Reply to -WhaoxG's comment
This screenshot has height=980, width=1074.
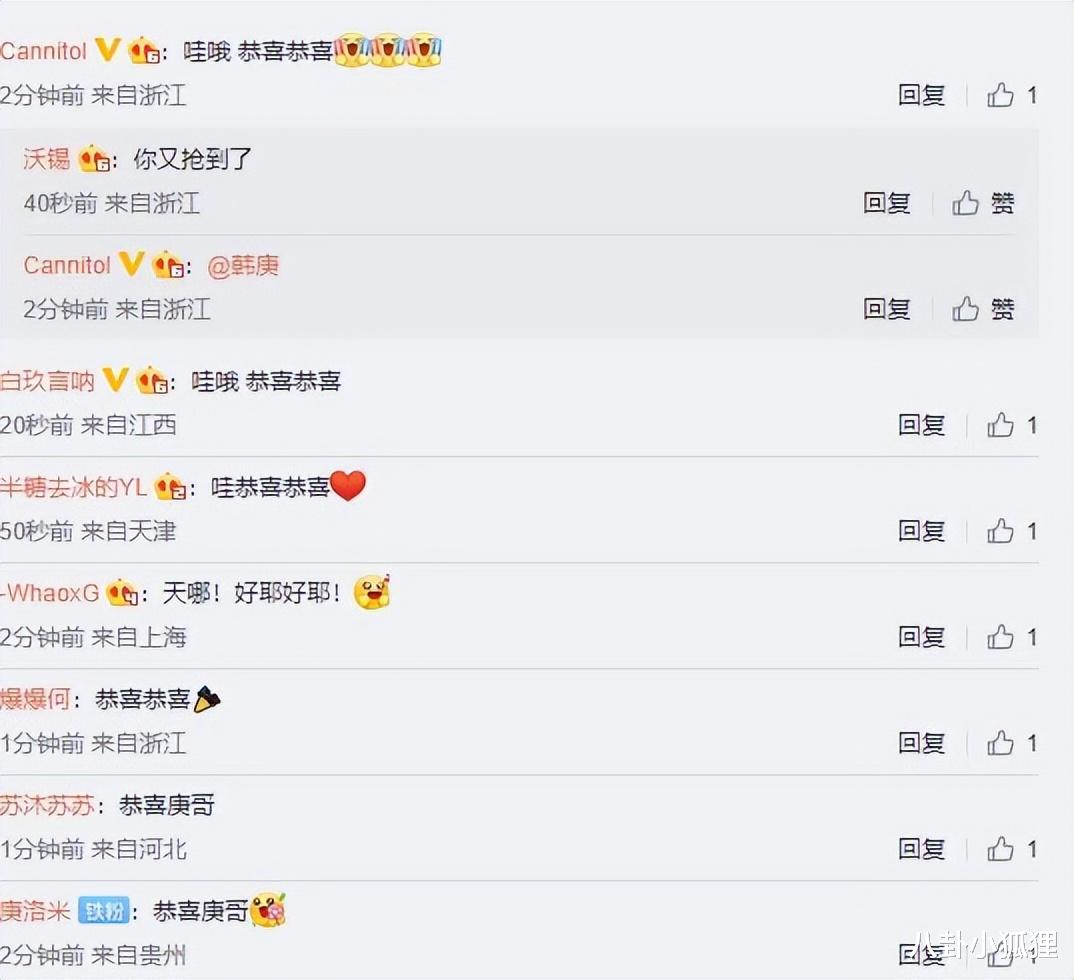[921, 638]
